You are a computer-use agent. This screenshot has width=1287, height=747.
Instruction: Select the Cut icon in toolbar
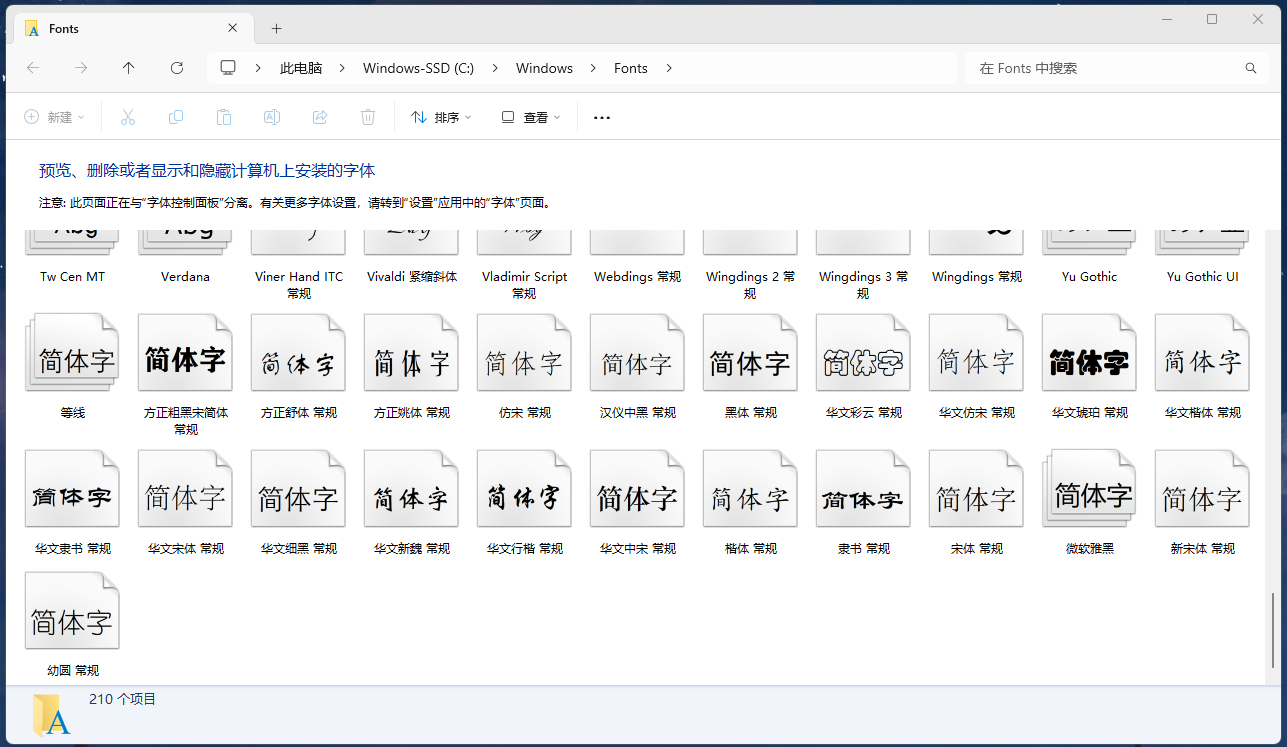[128, 117]
